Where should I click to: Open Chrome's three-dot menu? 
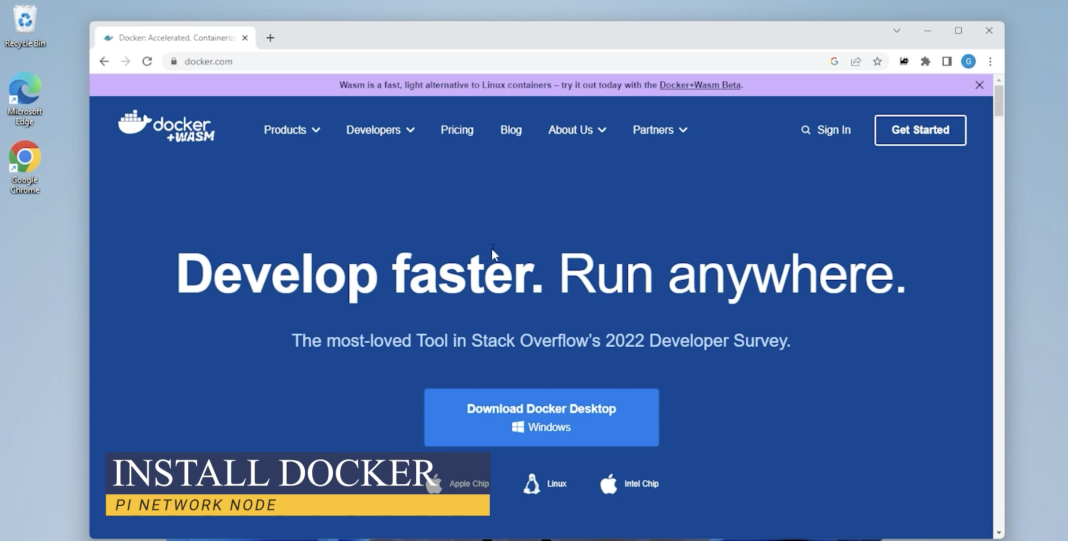[990, 61]
